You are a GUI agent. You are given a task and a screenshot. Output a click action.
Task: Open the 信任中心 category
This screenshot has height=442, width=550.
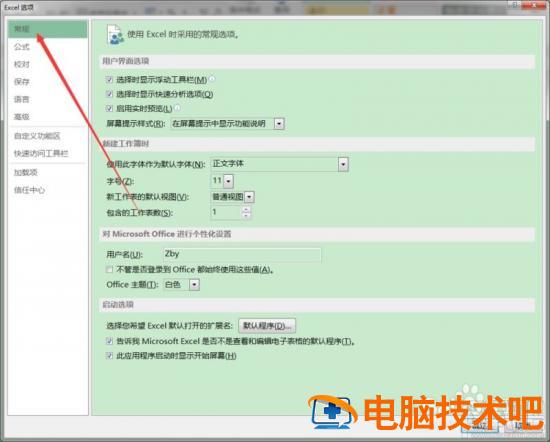coord(47,190)
